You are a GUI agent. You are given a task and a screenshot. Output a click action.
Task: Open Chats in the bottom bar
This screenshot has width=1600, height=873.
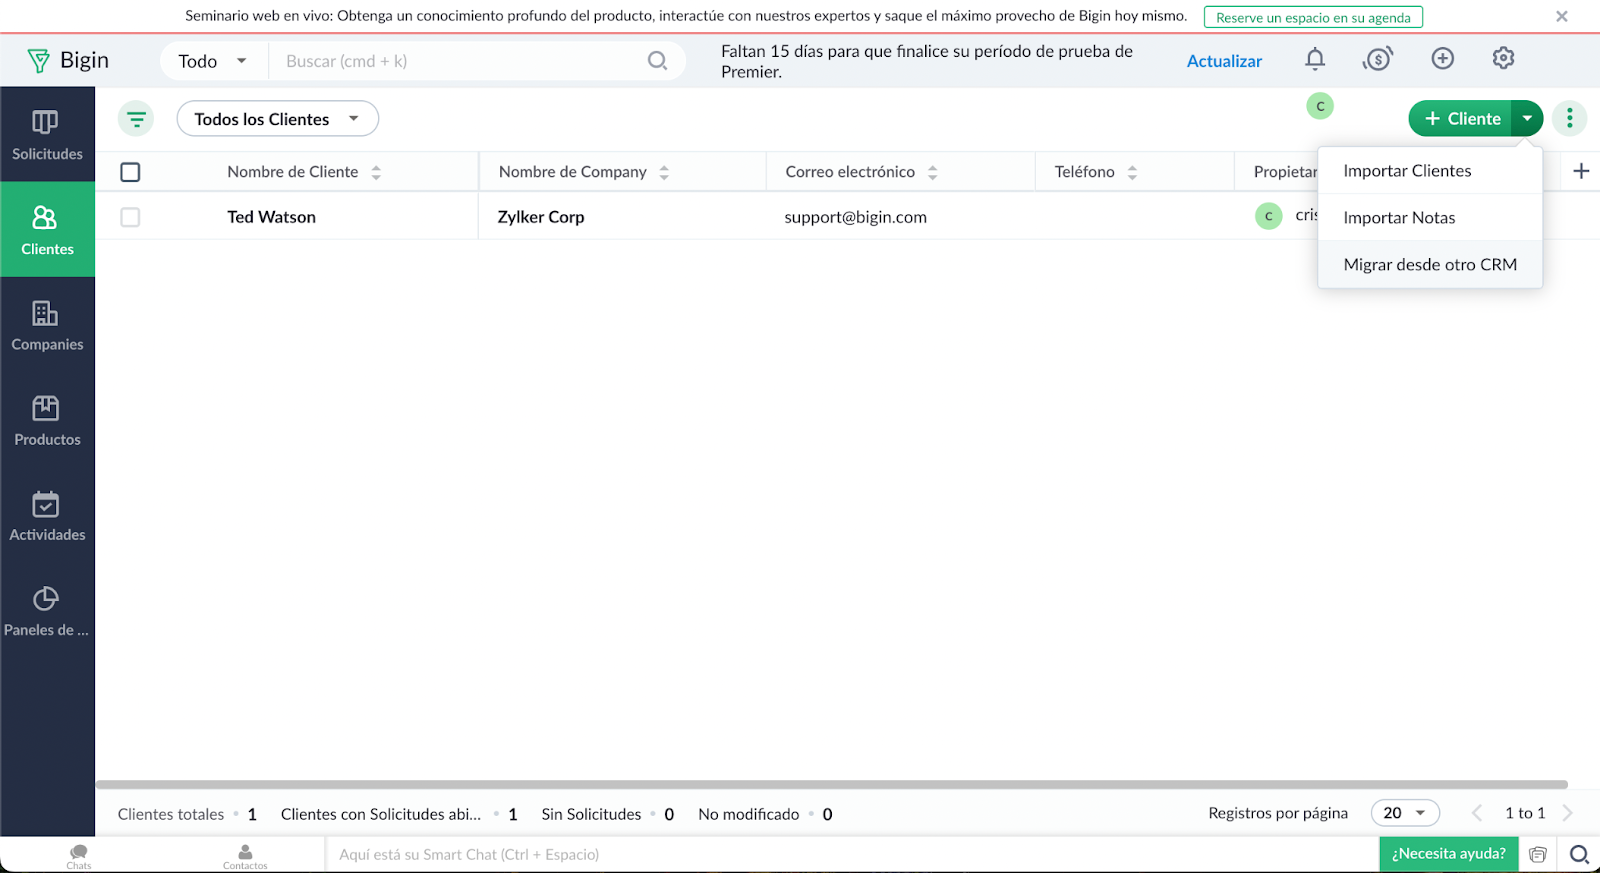coord(79,855)
